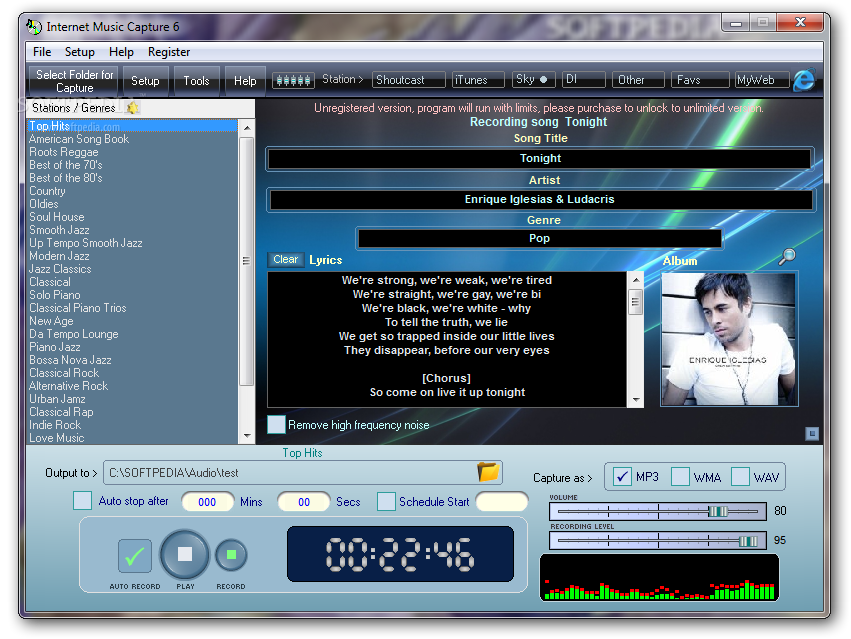851x639 pixels.
Task: Click the Song Title field Tonight
Action: (539, 159)
